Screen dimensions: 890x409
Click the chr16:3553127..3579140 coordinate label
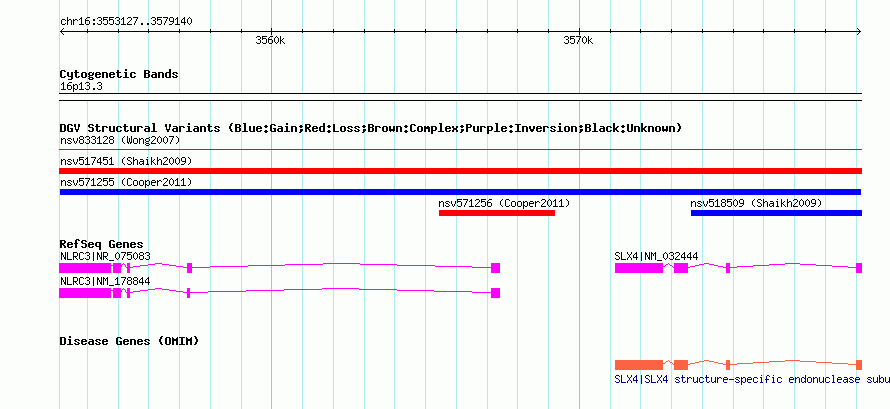click(126, 22)
